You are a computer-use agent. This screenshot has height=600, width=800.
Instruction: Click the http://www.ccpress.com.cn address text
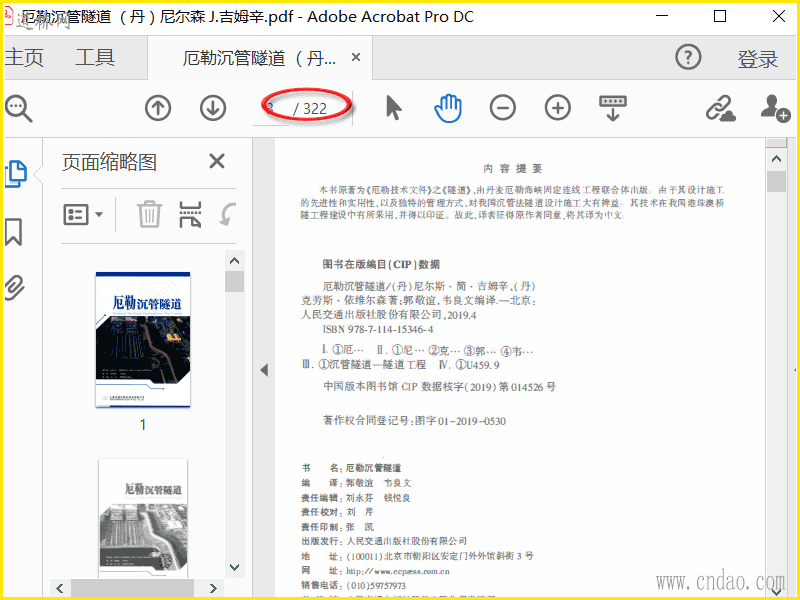coord(398,571)
